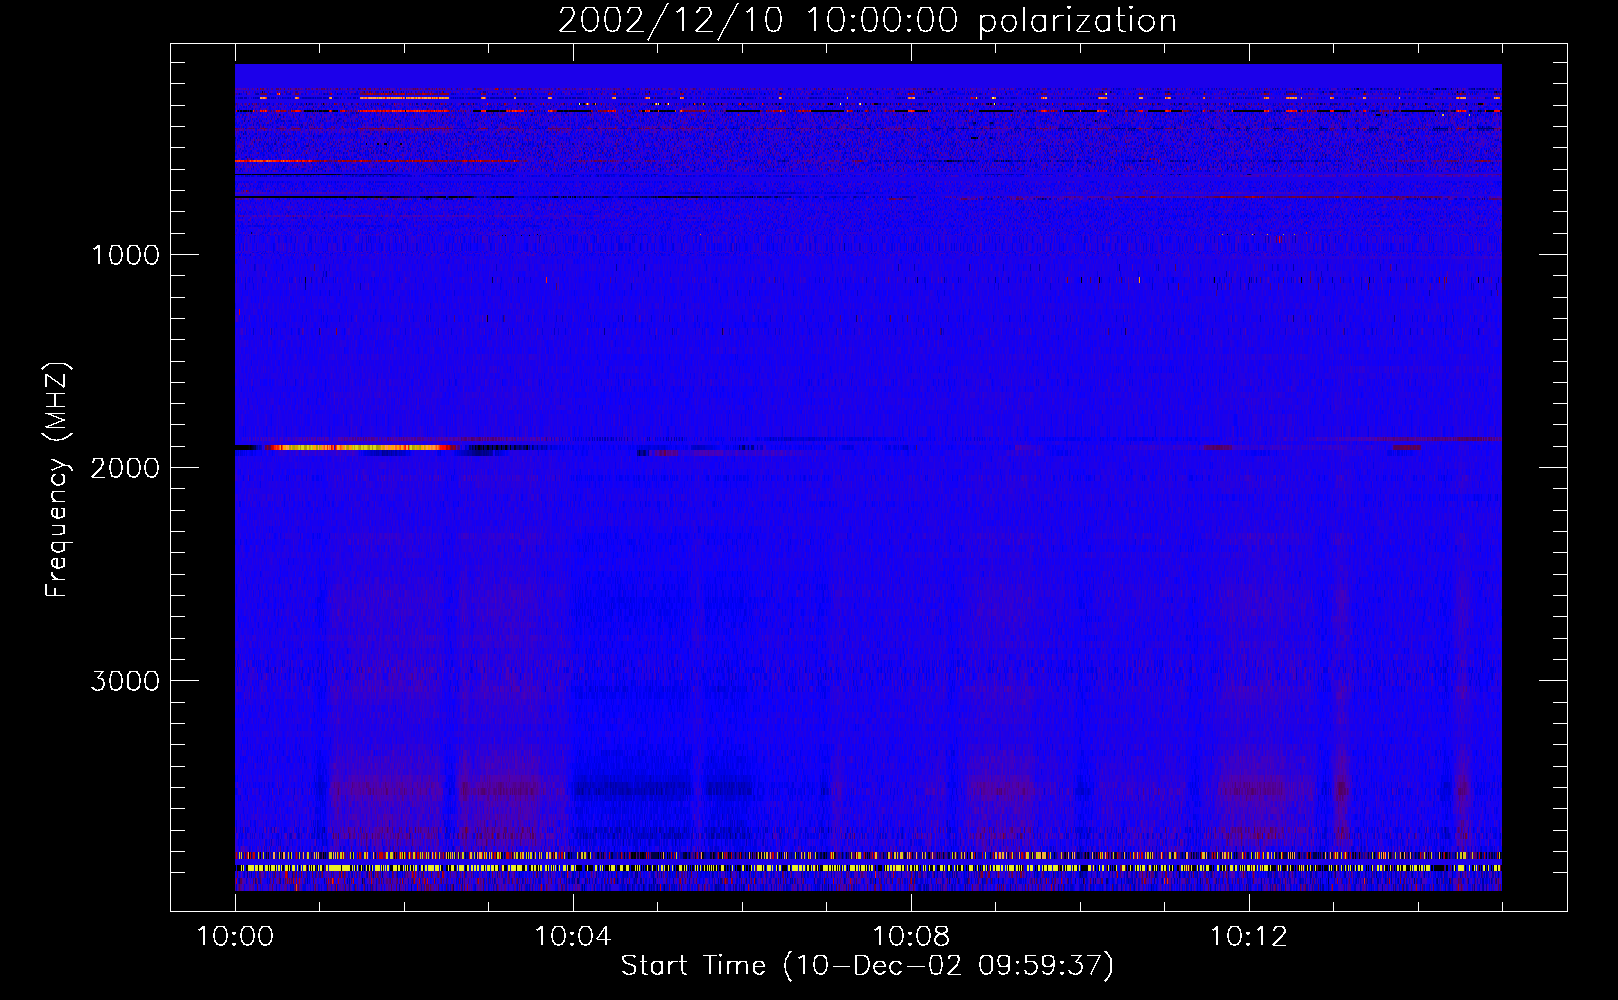Click the yellow striped band at the spectrogram bottom
The height and width of the screenshot is (1000, 1618).
tap(868, 868)
